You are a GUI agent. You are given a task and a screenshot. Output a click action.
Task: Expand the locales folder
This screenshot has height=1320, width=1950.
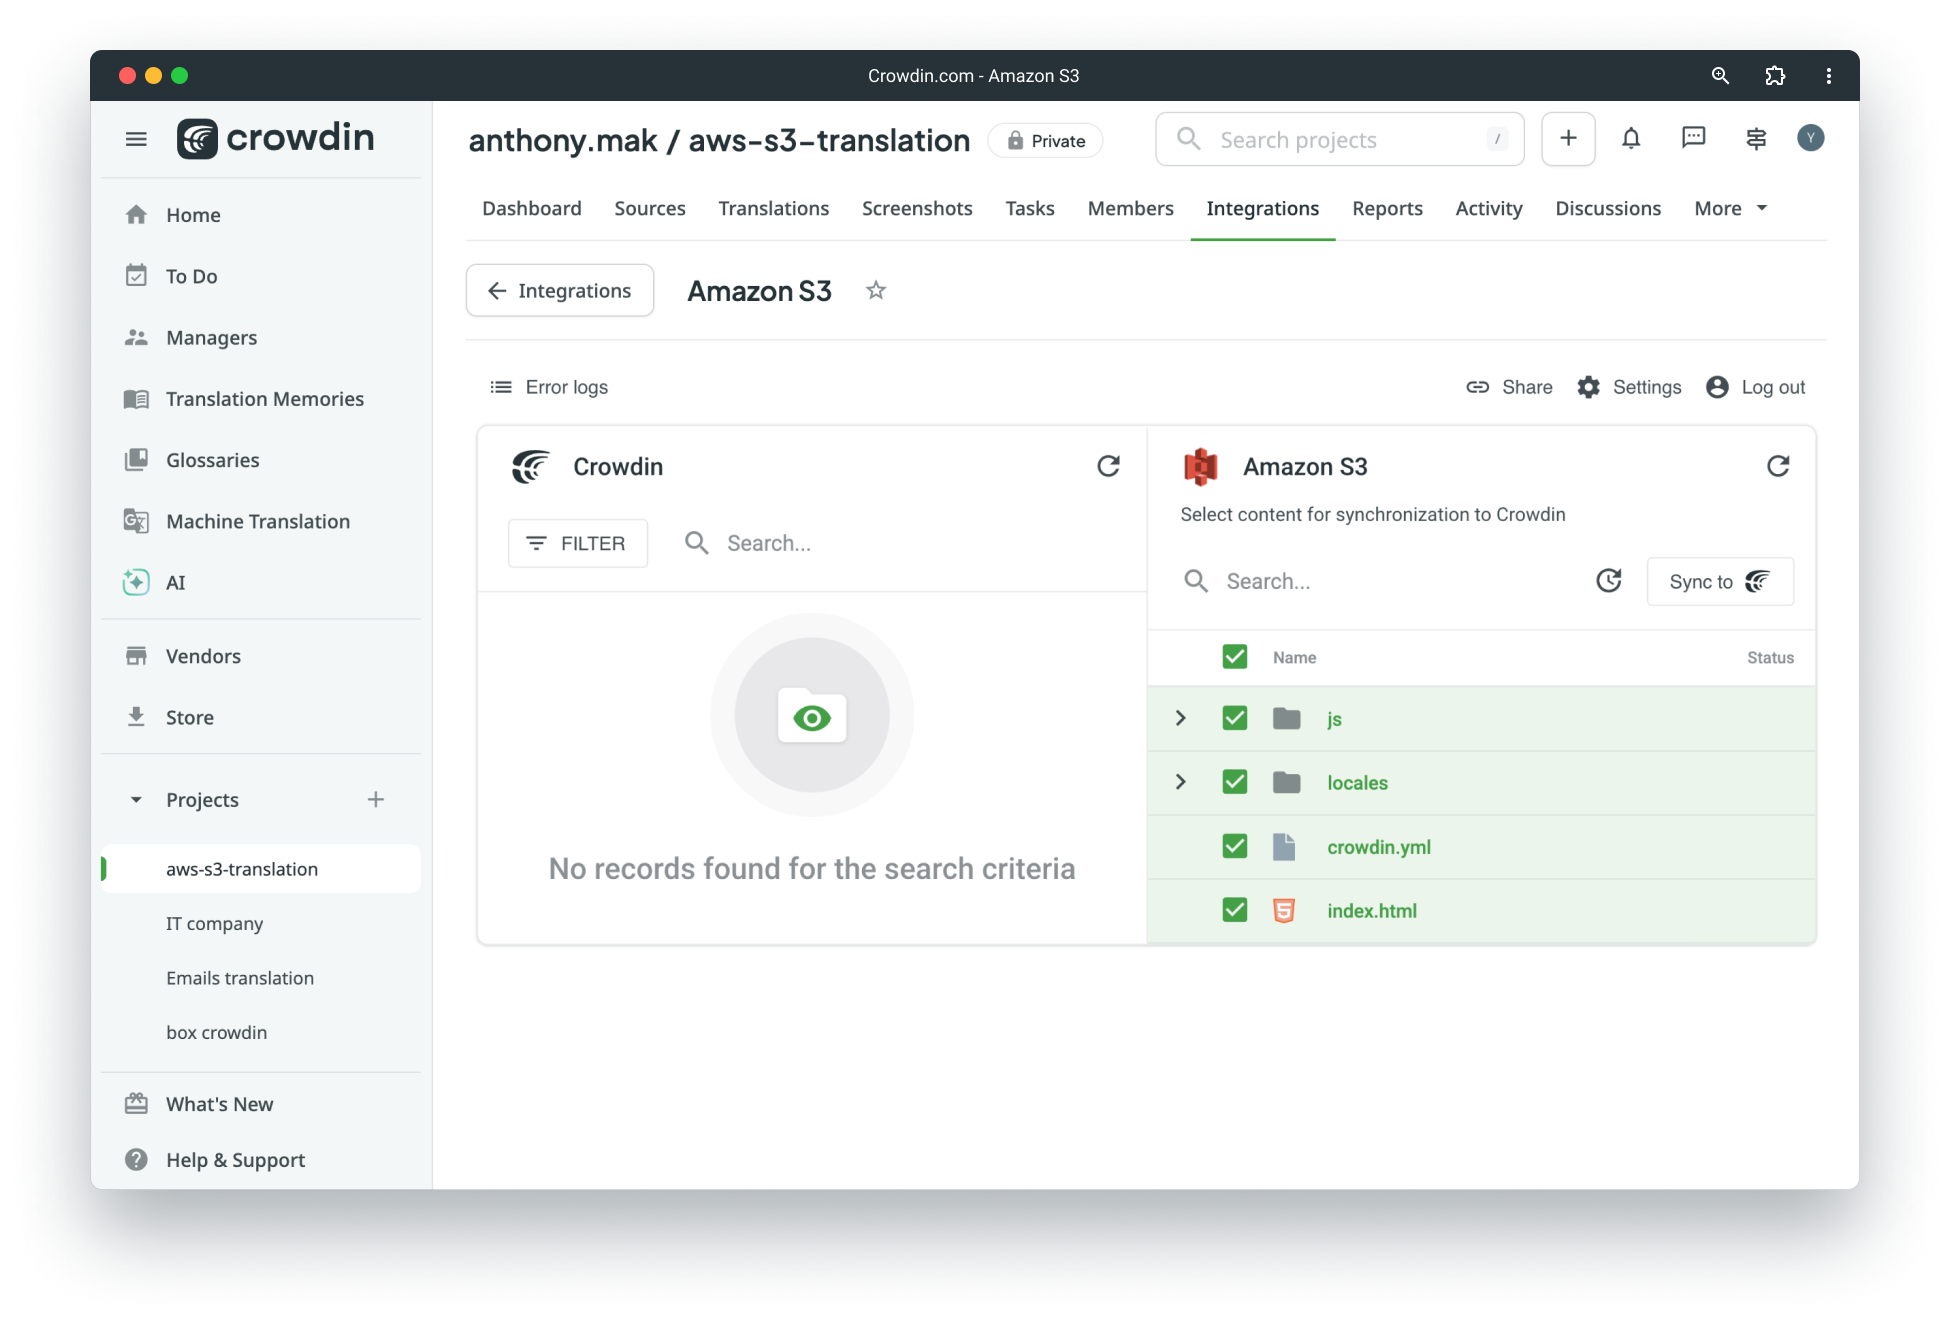[1181, 782]
